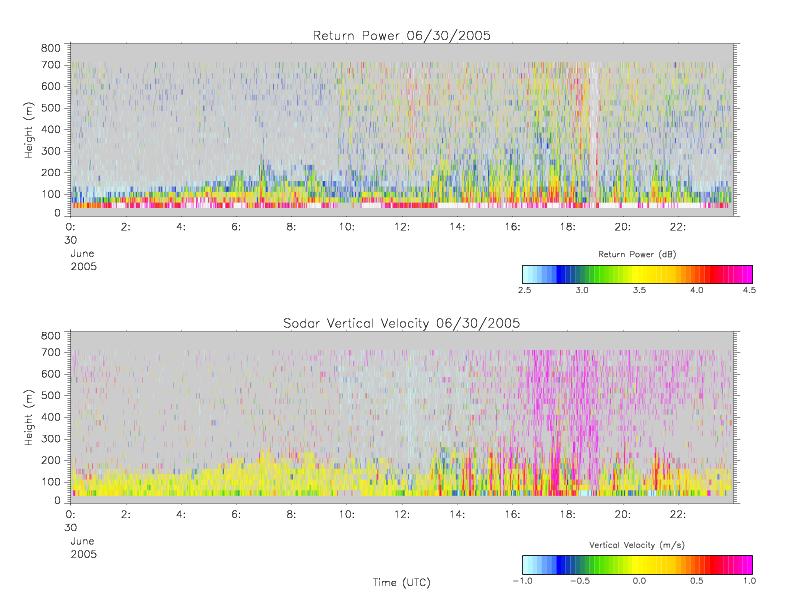Click the 'June' date label under top chart
This screenshot has height=611, width=791.
[82, 253]
